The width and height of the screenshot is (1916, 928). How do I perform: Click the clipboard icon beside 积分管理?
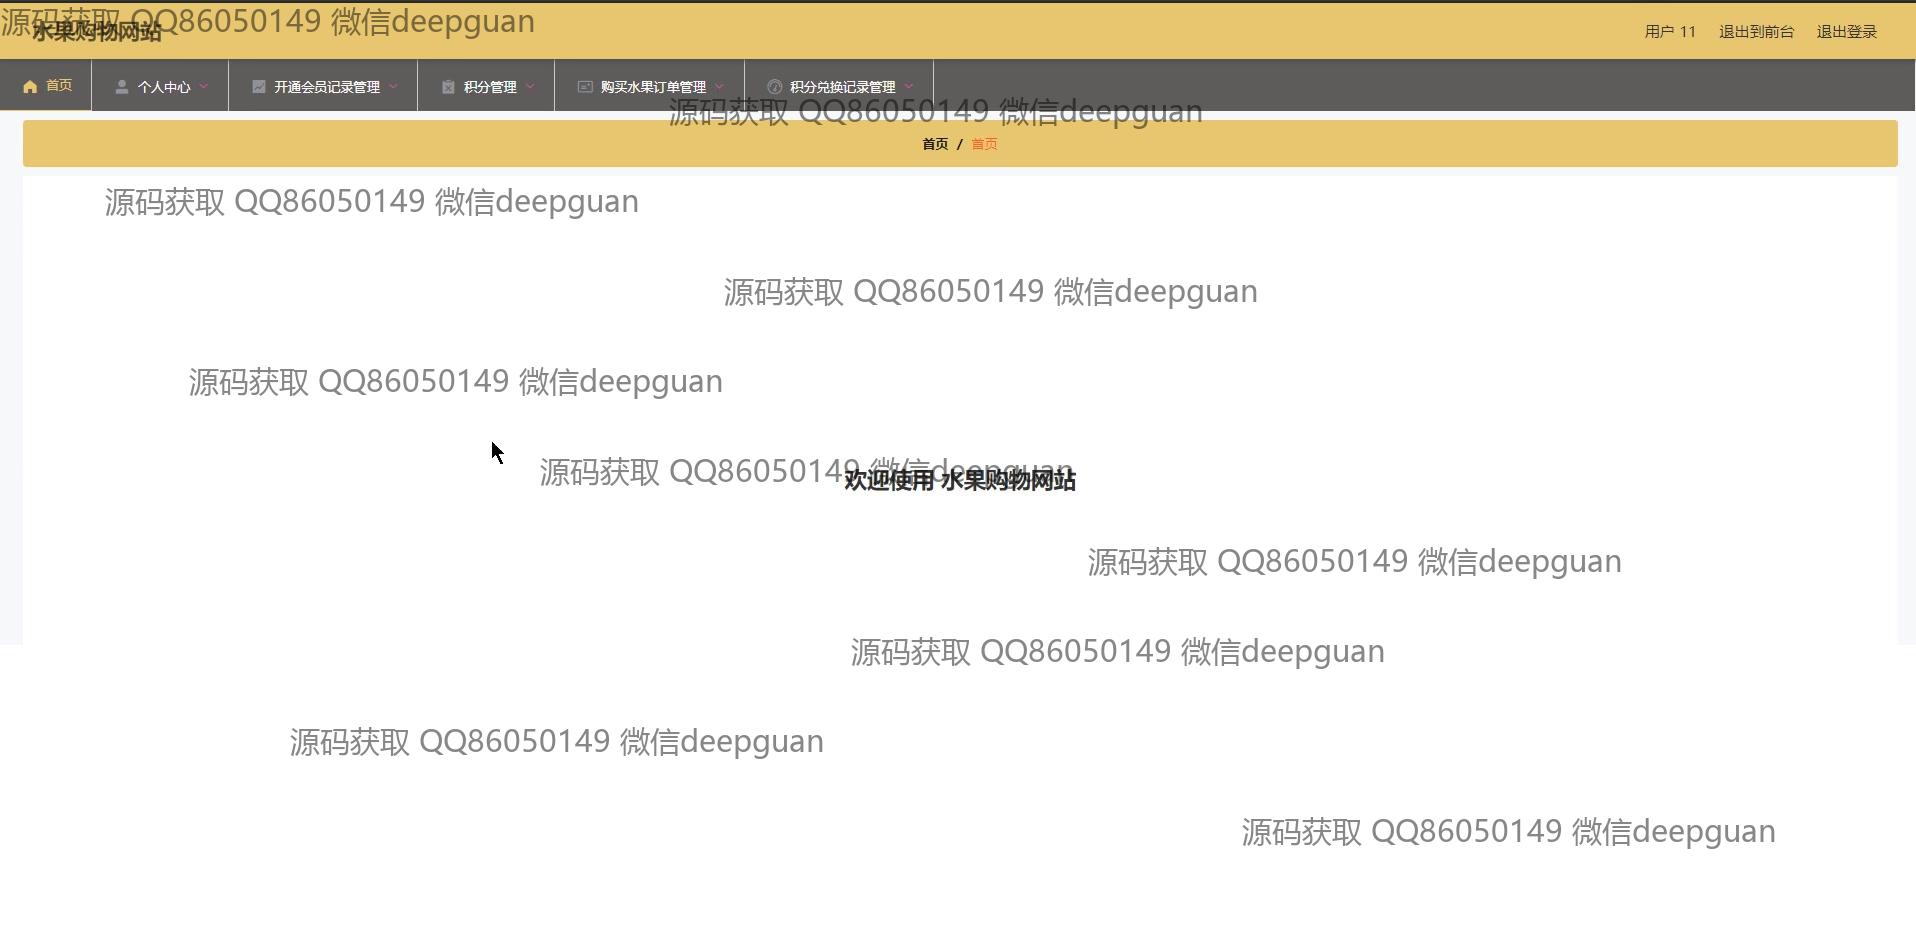[448, 87]
